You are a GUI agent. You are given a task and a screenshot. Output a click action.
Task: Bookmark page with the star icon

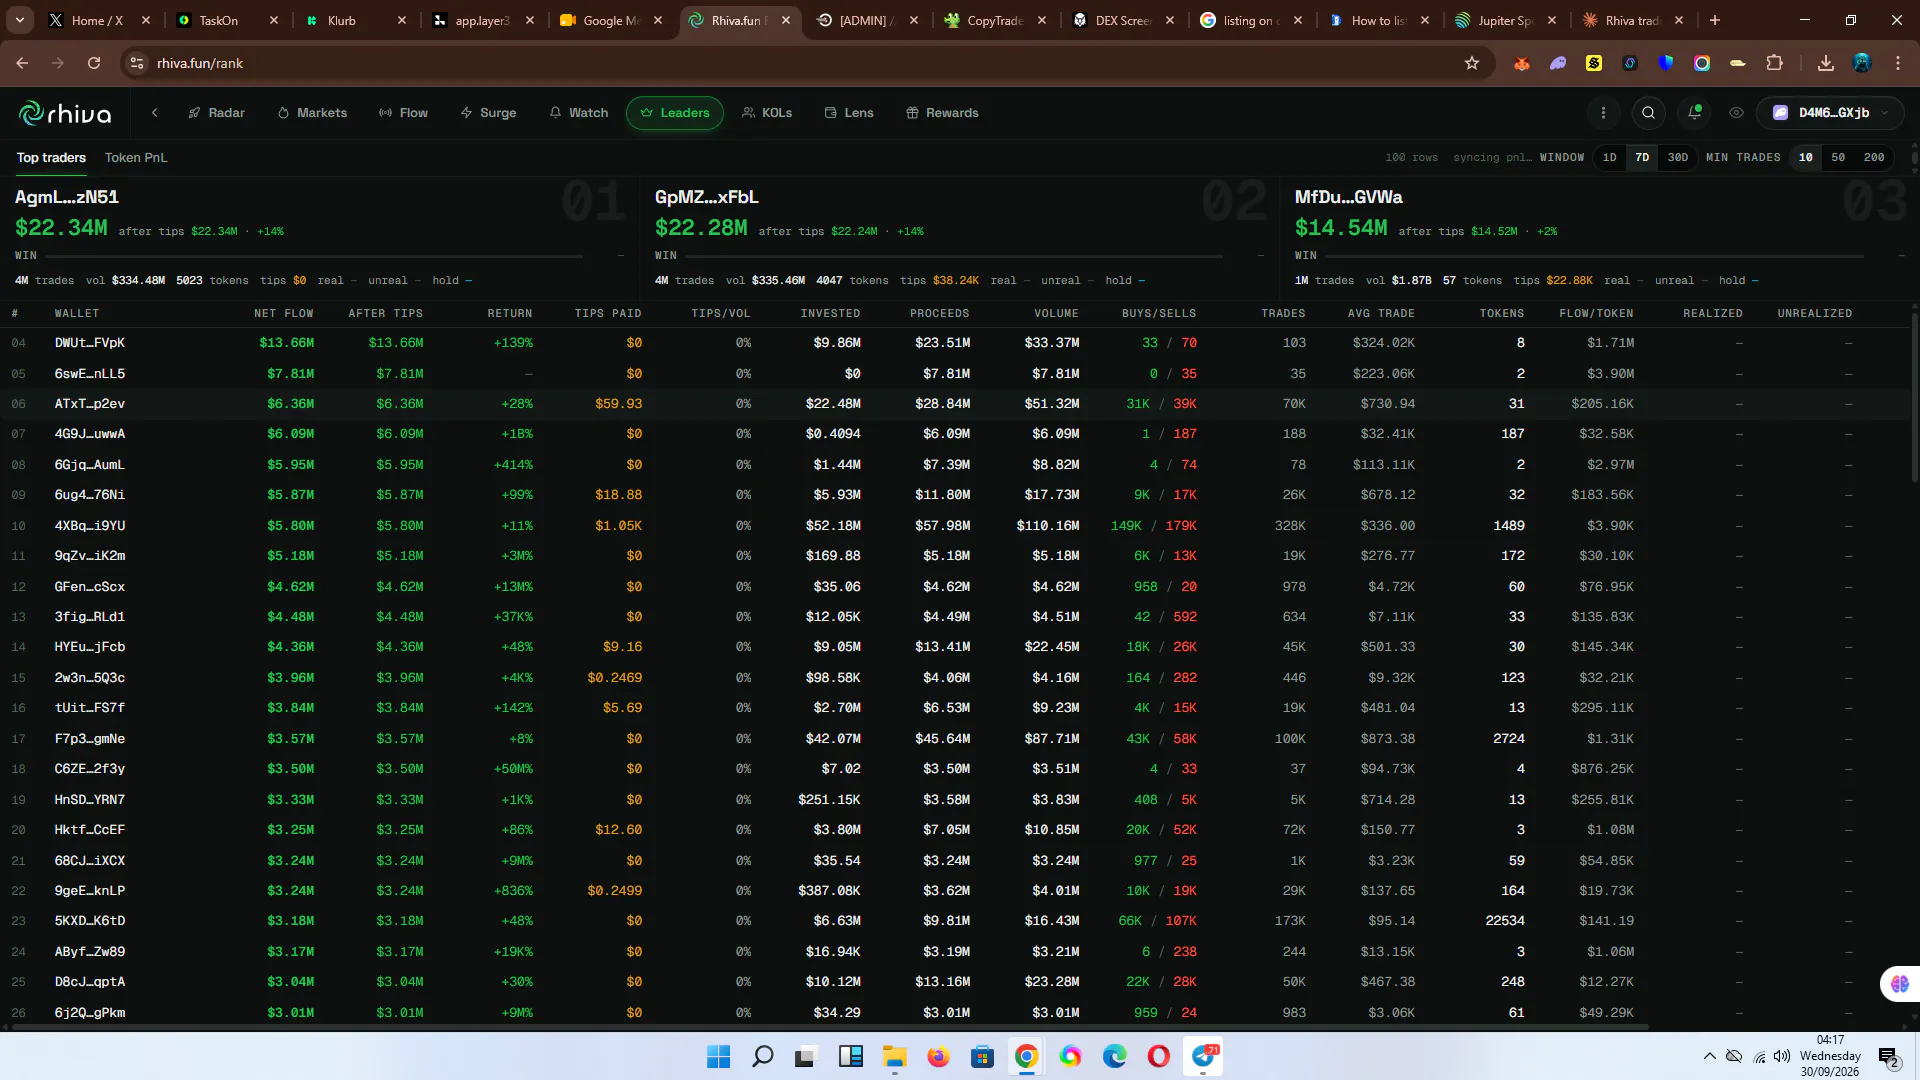(1471, 63)
